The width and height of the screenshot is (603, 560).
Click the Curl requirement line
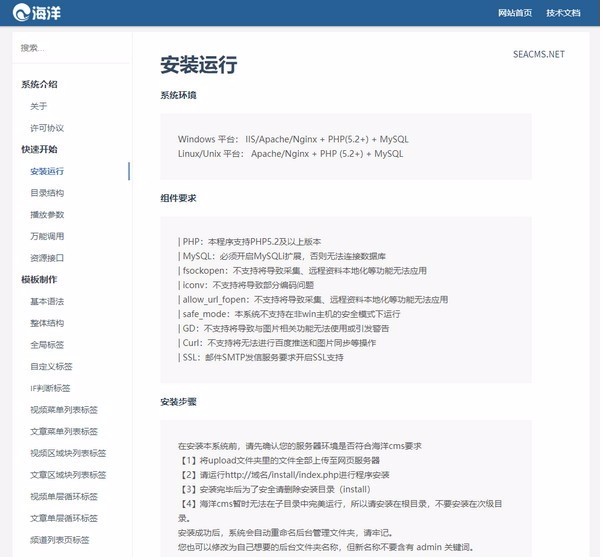click(x=278, y=343)
